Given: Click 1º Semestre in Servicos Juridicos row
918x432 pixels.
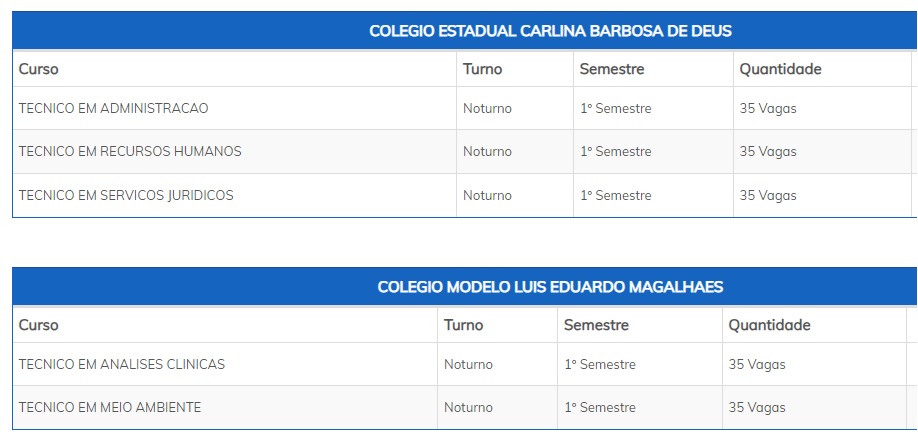Looking at the screenshot, I should 615,195.
